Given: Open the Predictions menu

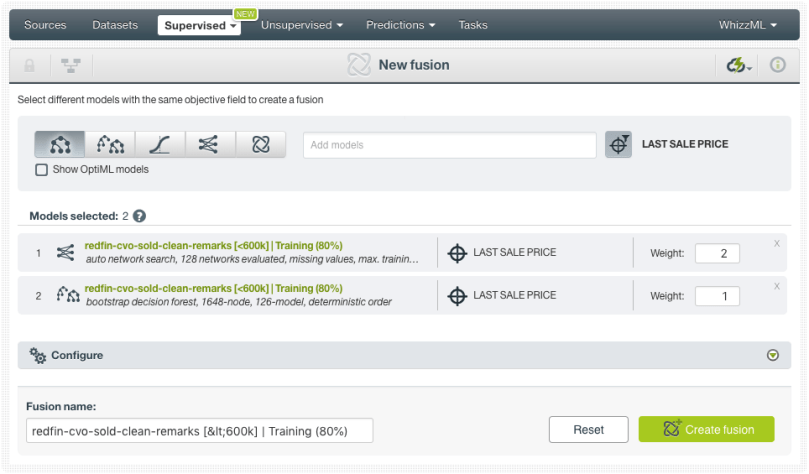Looking at the screenshot, I should click(400, 25).
